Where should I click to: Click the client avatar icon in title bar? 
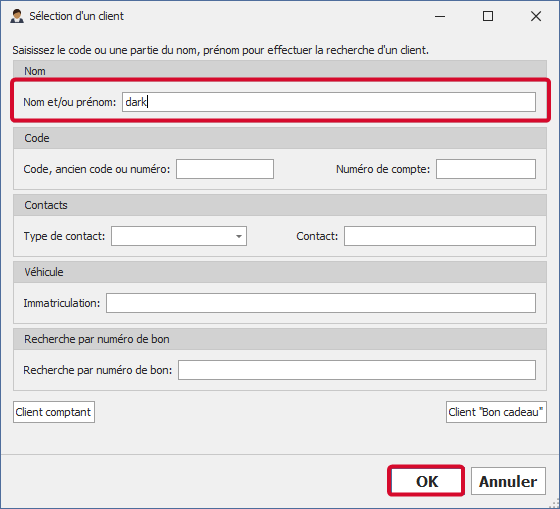pos(17,16)
